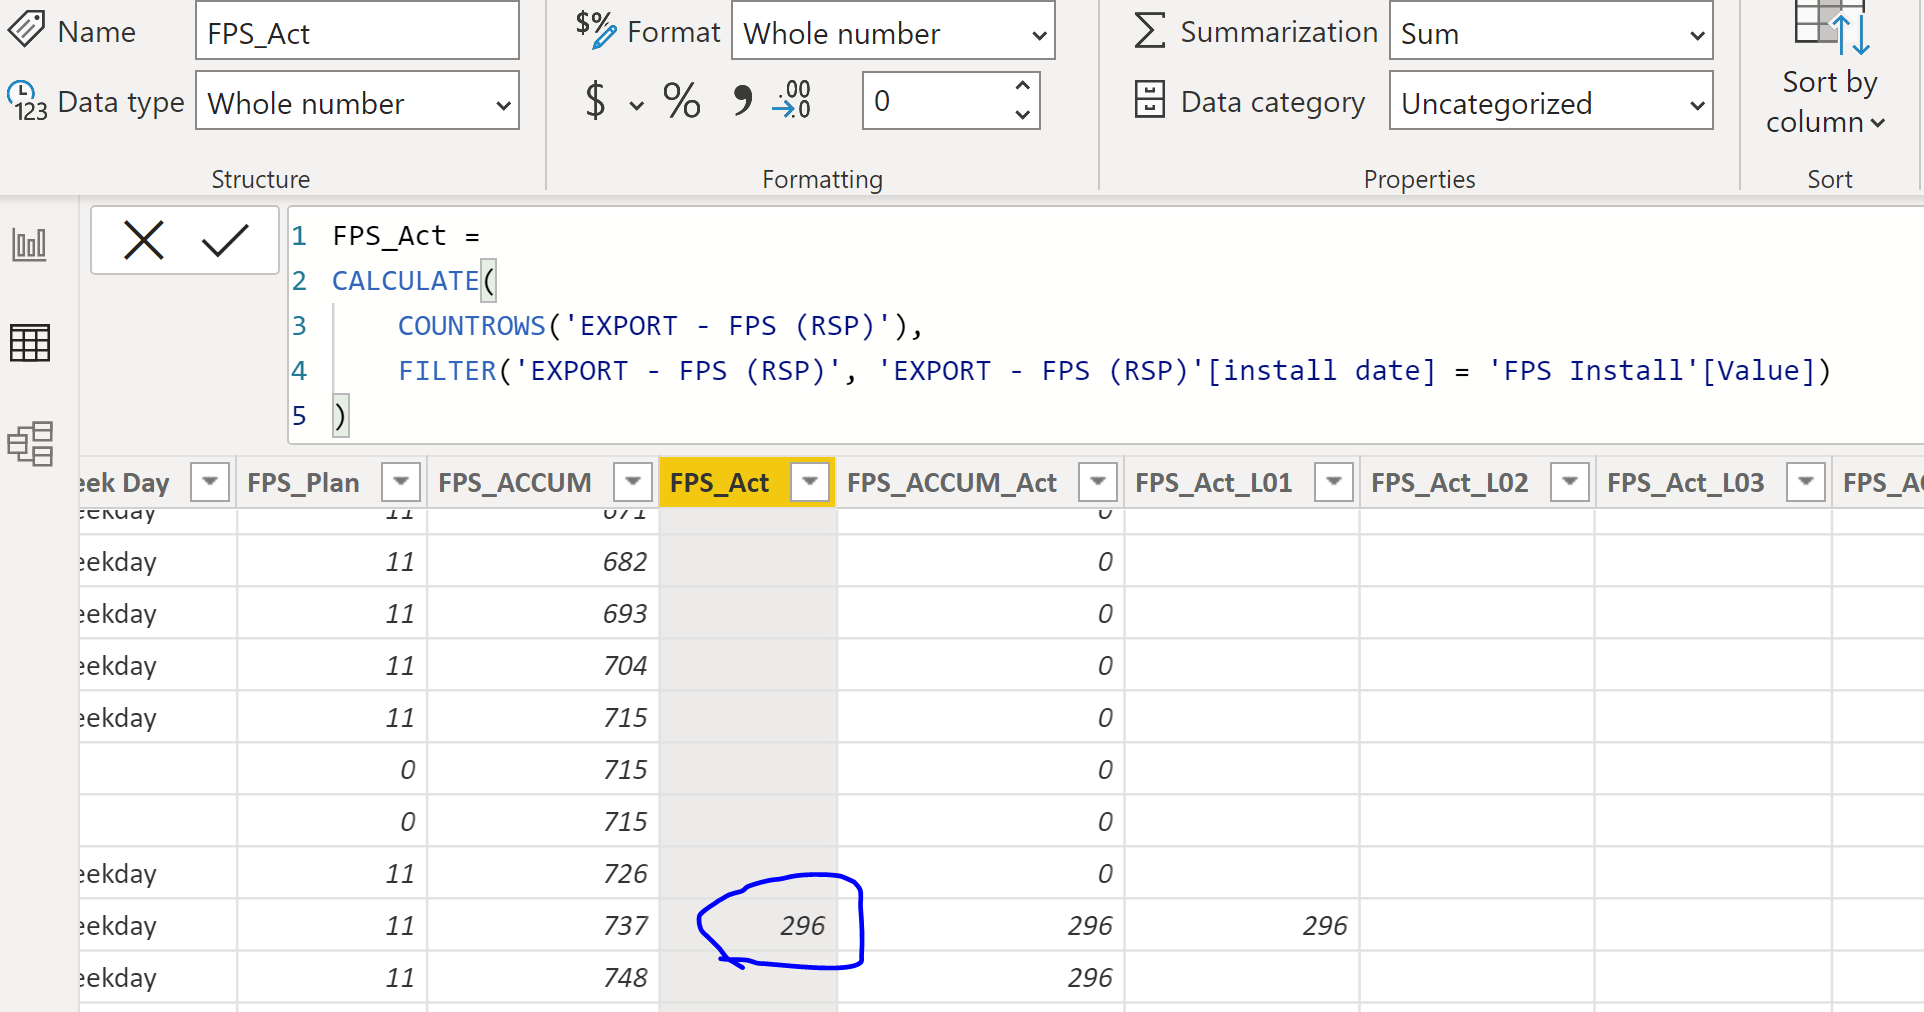Expand the currency format dropdown arrow
Screen dimensions: 1924x1012
[636, 105]
